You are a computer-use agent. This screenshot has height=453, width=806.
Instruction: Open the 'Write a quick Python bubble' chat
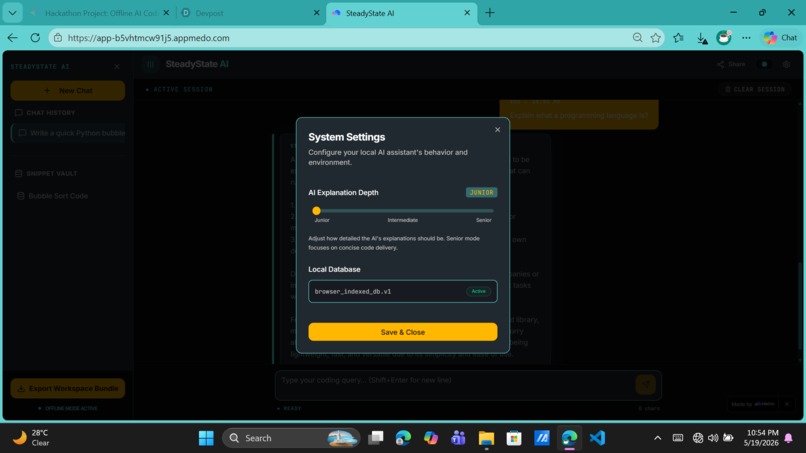68,133
